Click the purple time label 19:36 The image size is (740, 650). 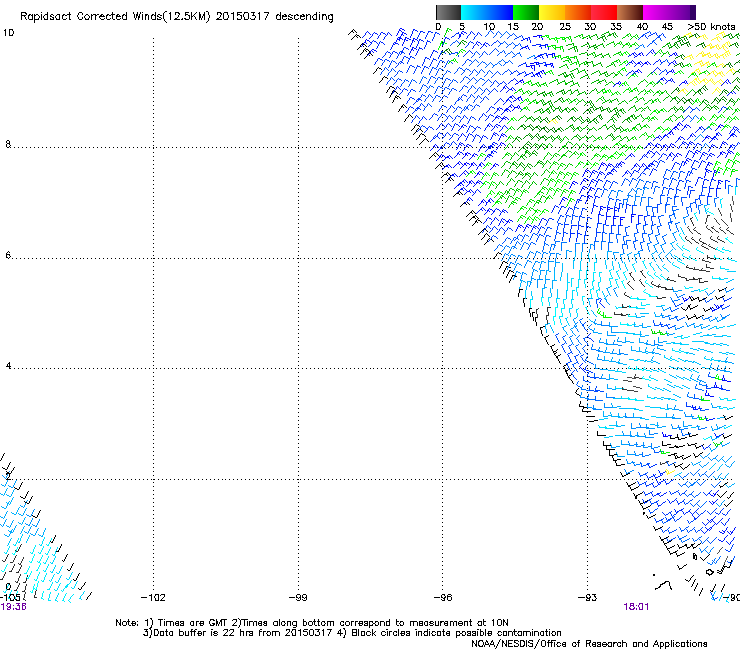point(13,607)
